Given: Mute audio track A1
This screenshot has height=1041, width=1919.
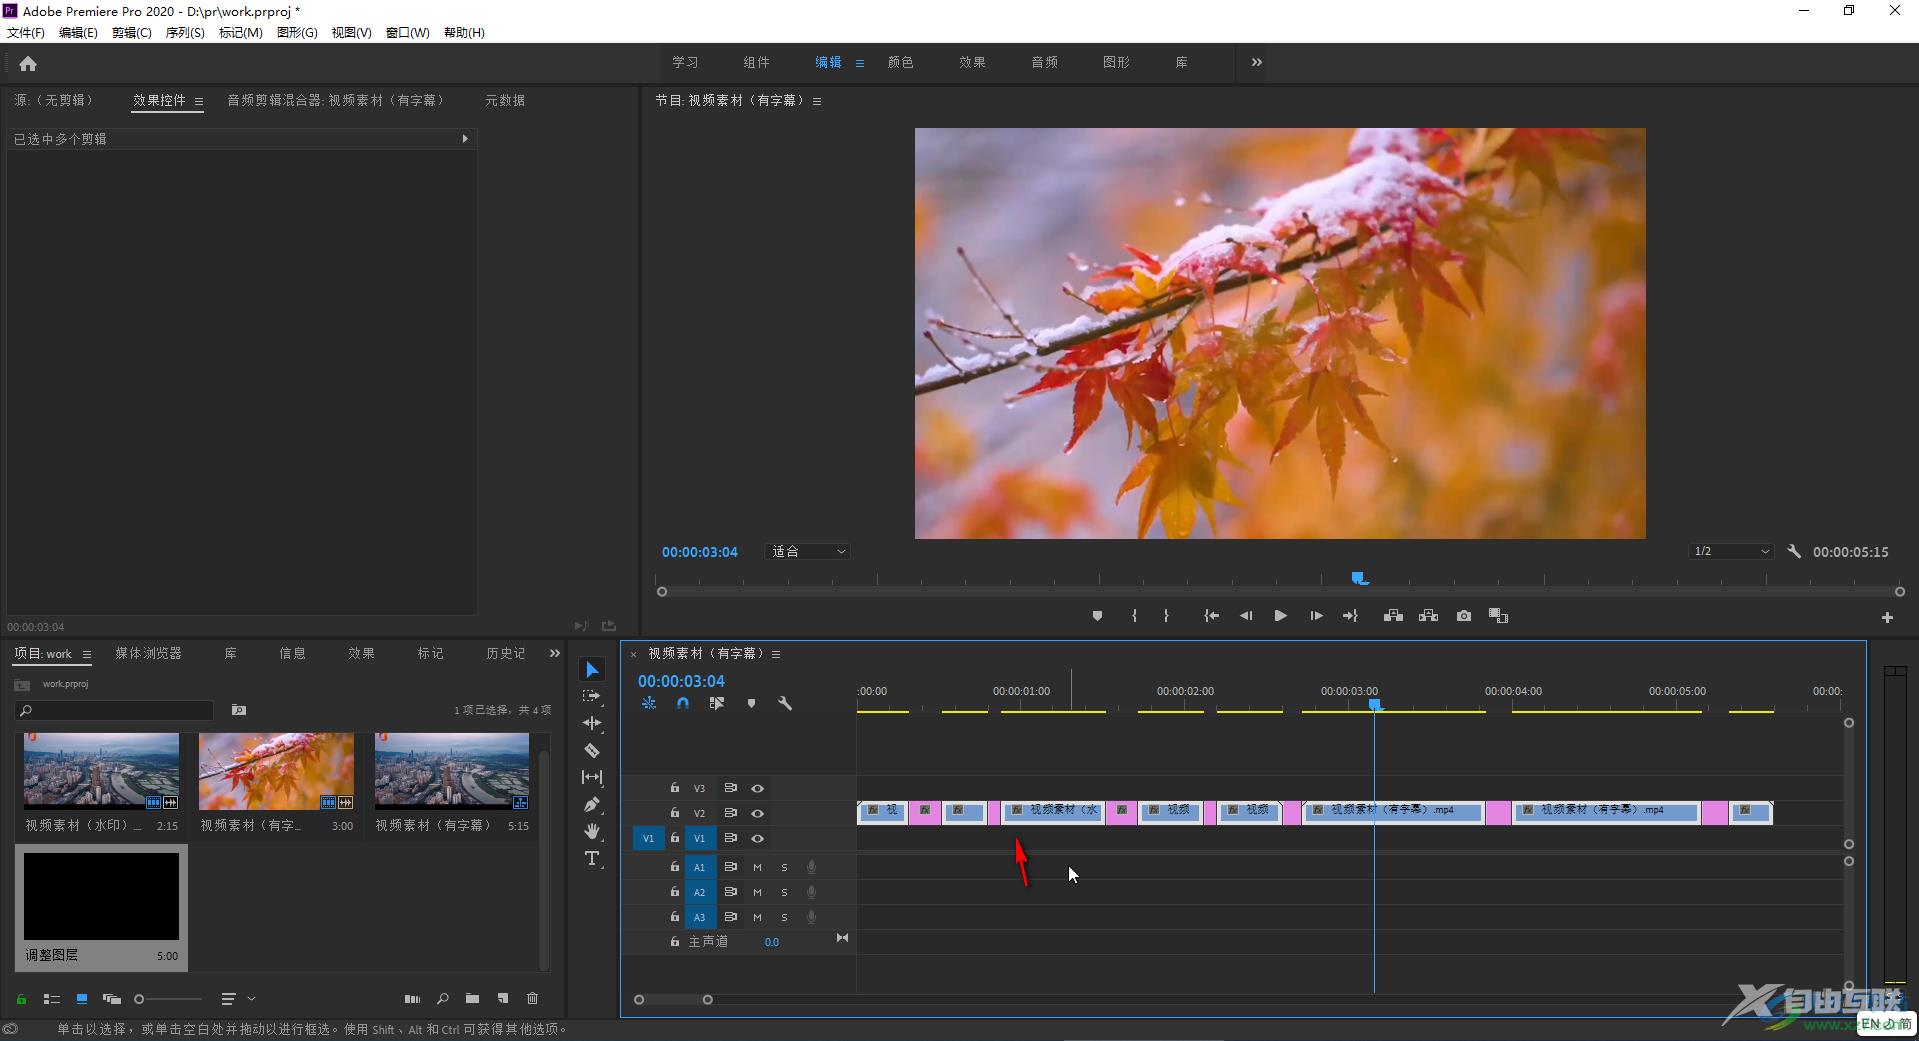Looking at the screenshot, I should pyautogui.click(x=757, y=867).
